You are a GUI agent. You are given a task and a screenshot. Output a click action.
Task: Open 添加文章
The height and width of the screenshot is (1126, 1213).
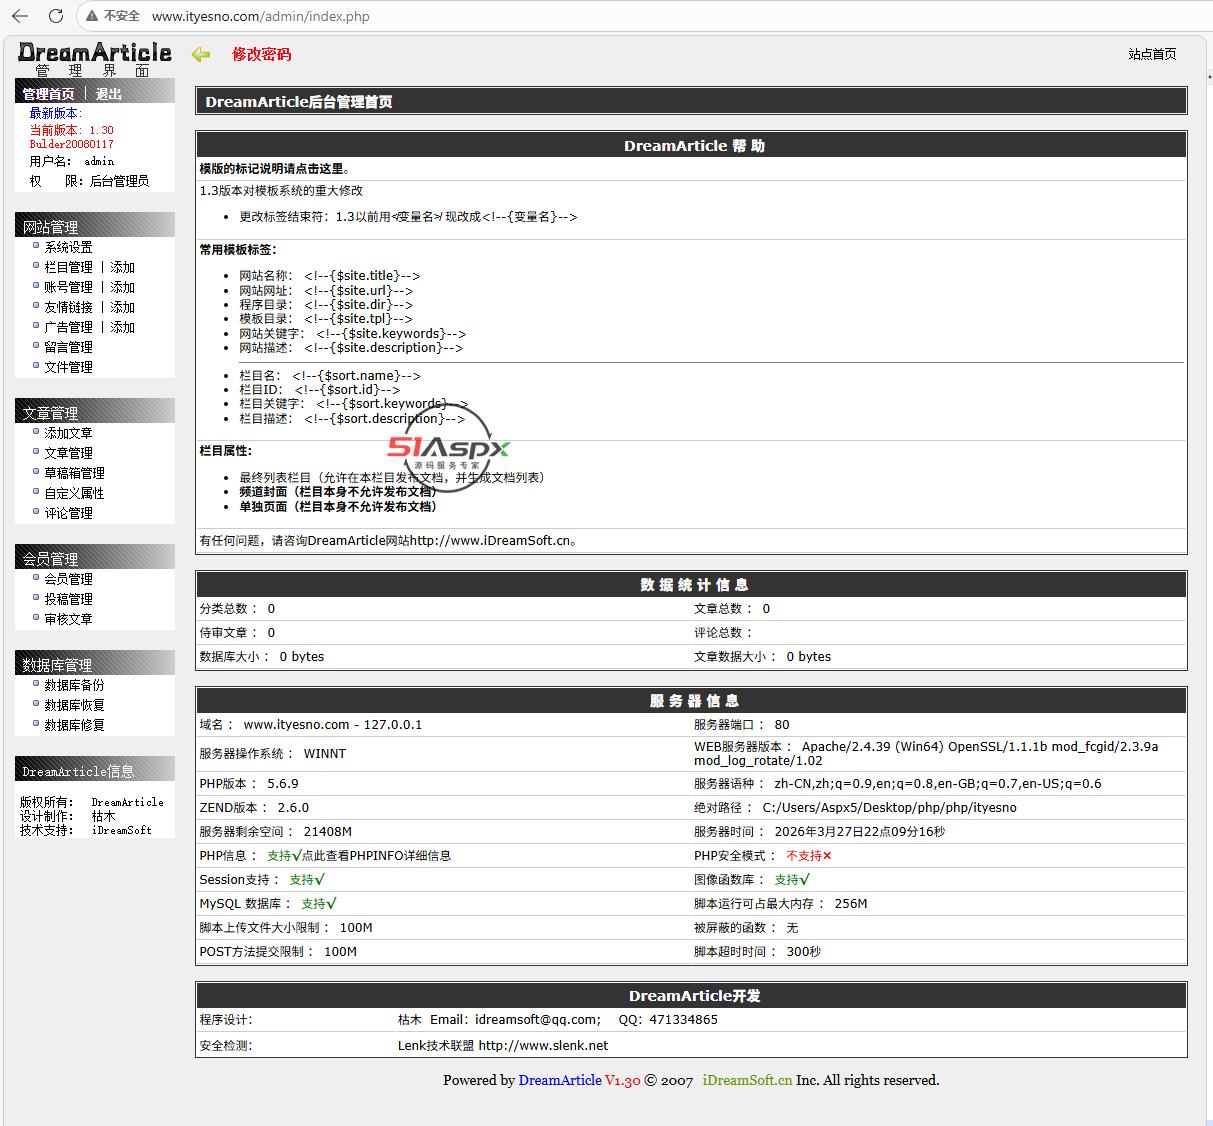[x=68, y=433]
